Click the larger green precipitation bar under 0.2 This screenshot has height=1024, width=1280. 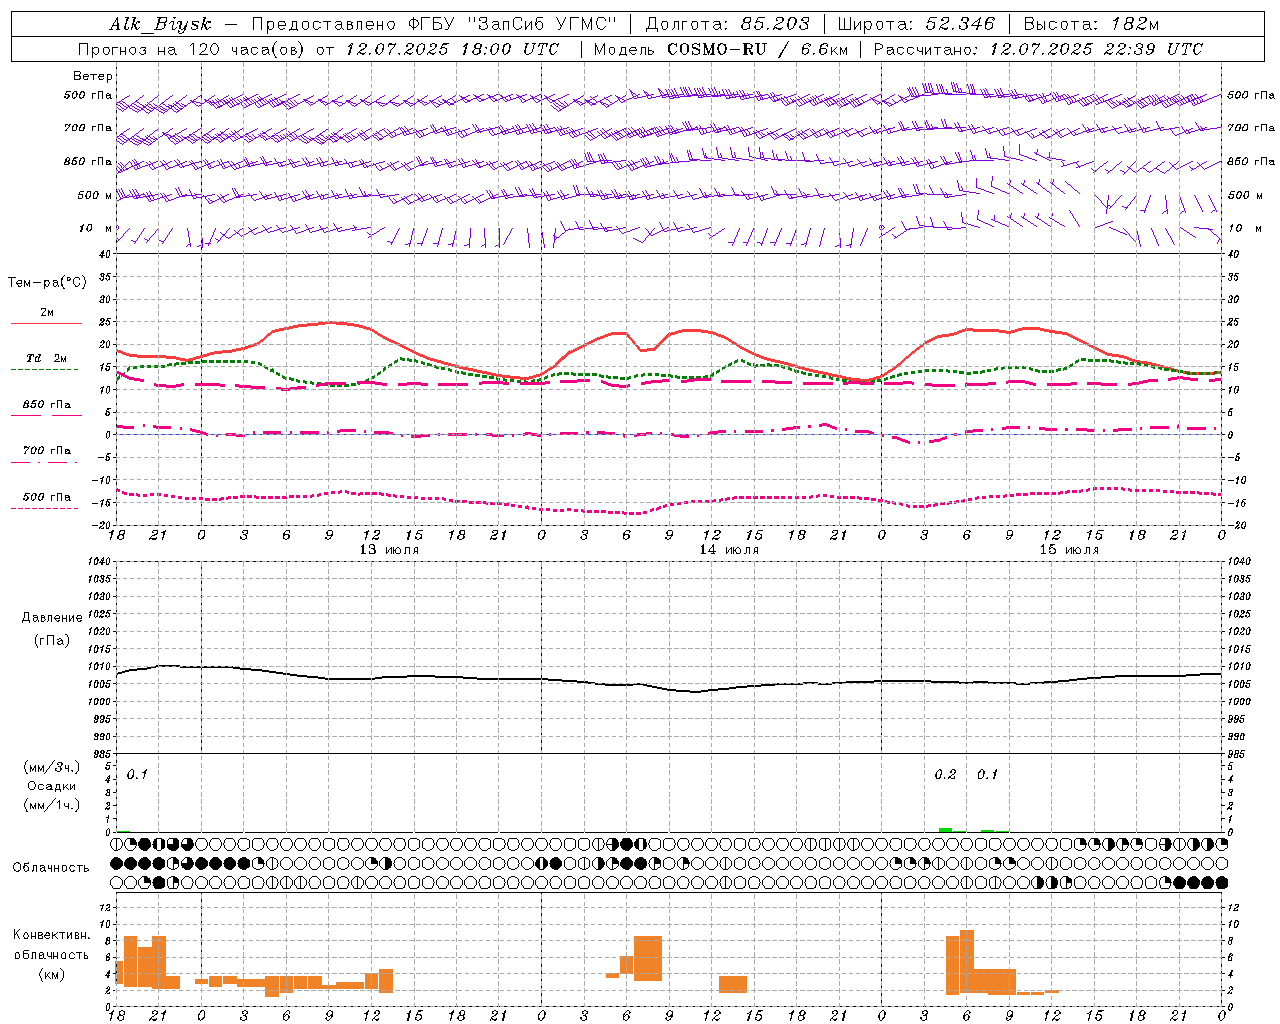pyautogui.click(x=945, y=830)
